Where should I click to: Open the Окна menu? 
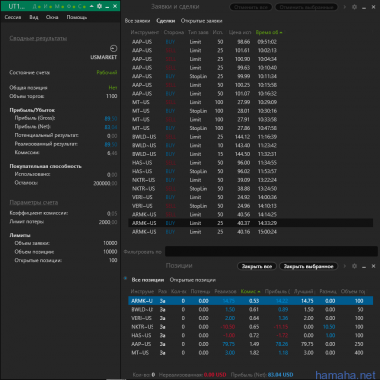[x=52, y=17]
